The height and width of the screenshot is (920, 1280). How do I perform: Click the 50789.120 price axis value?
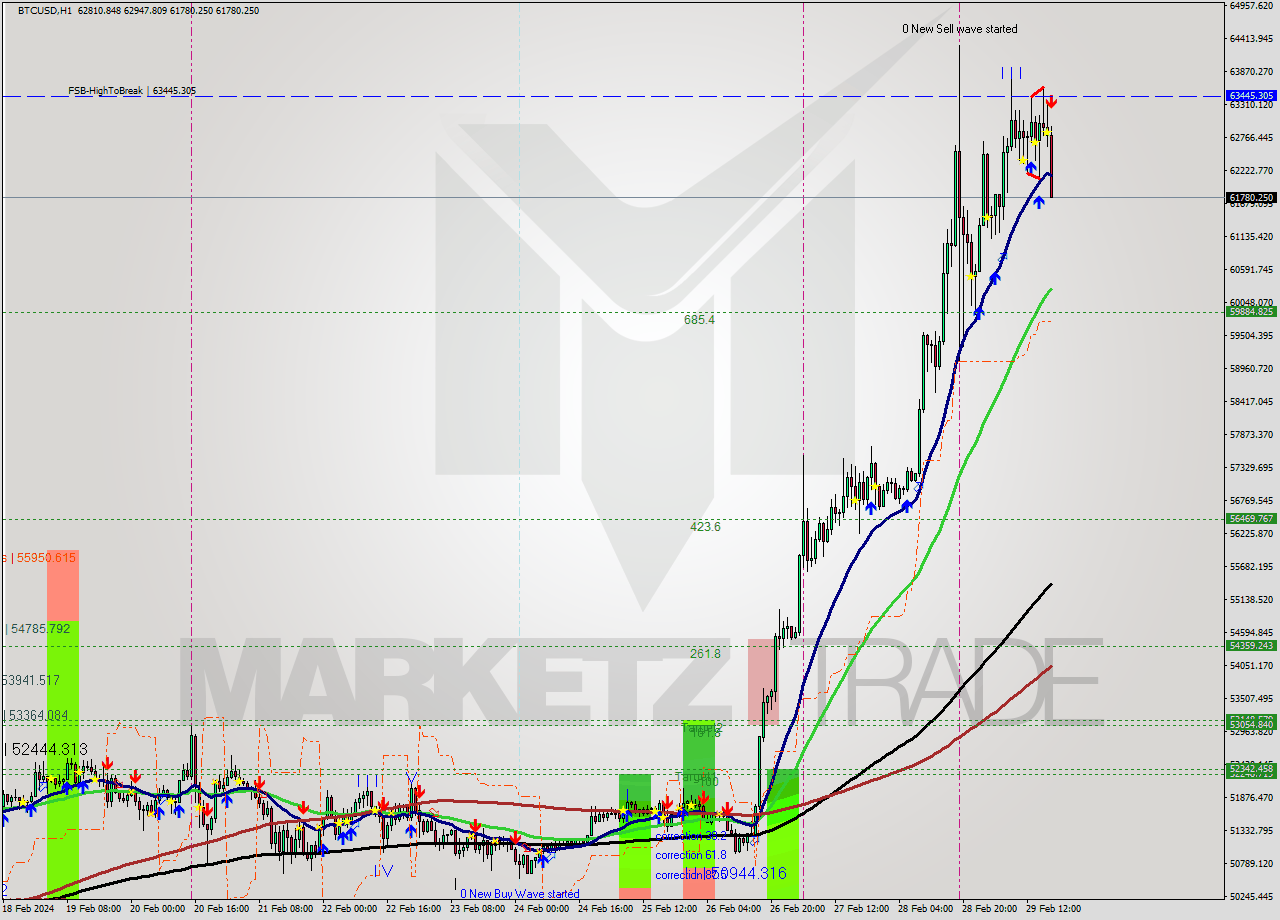pos(1251,864)
